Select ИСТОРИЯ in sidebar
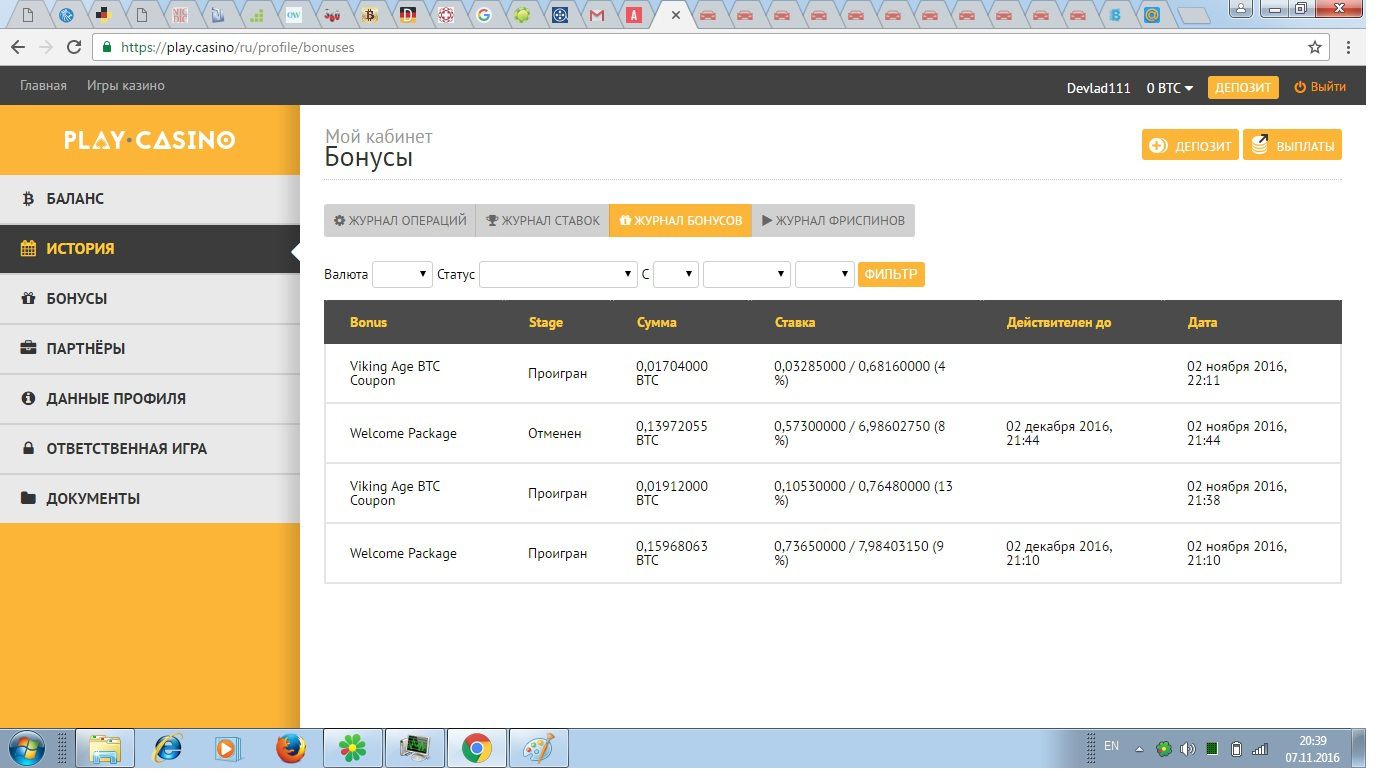 [x=150, y=249]
